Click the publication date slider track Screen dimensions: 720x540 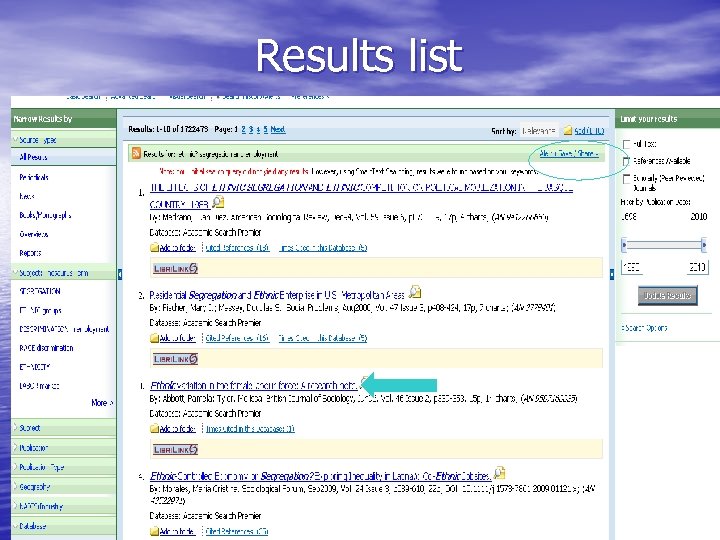664,245
